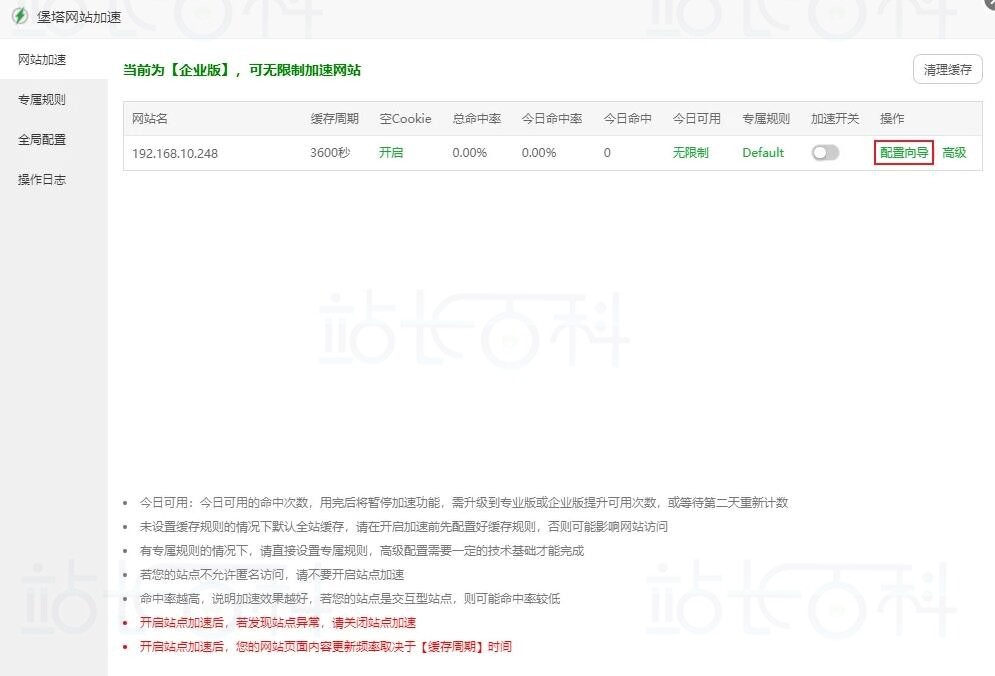
Task: Toggle the 空Cookie 开启 setting
Action: (390, 152)
